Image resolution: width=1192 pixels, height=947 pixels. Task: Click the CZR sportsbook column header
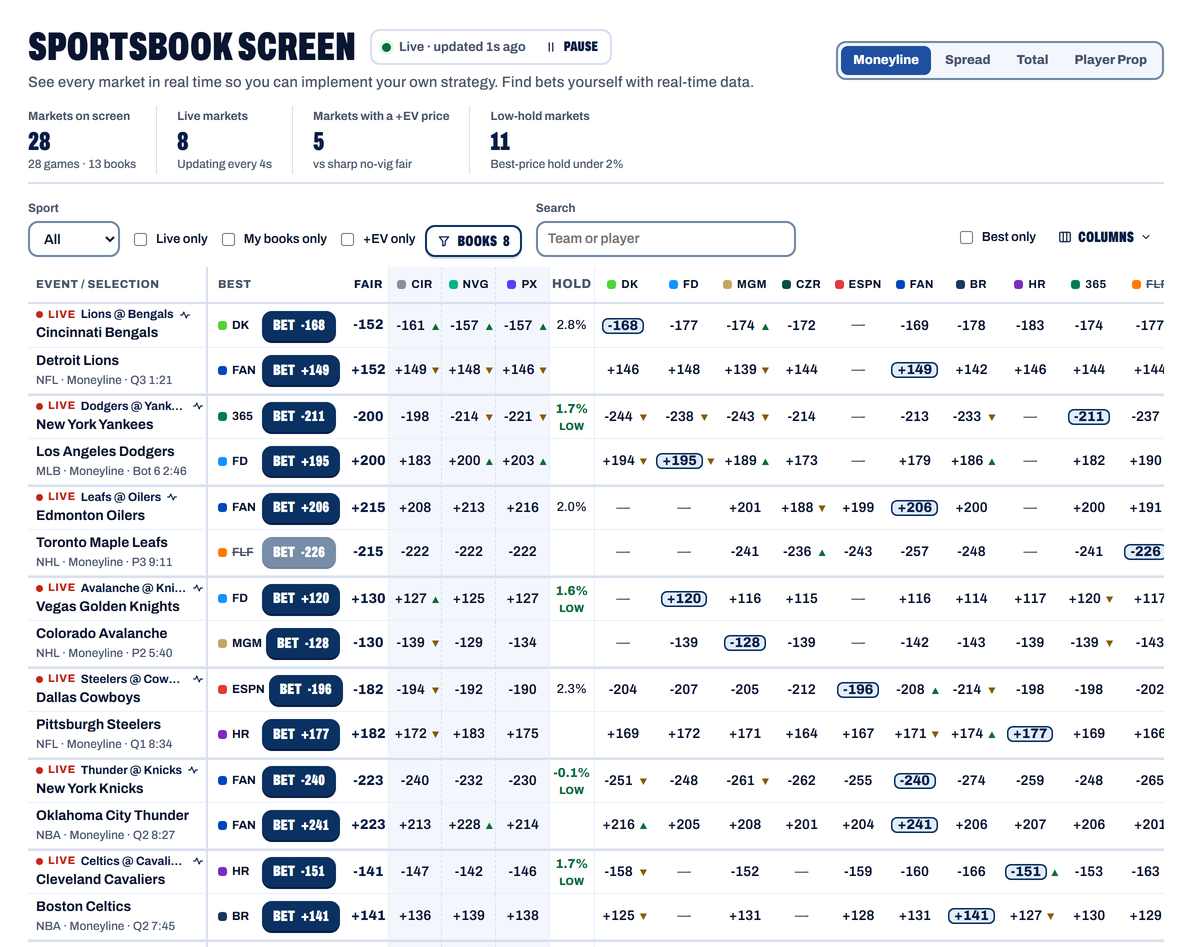(x=801, y=284)
